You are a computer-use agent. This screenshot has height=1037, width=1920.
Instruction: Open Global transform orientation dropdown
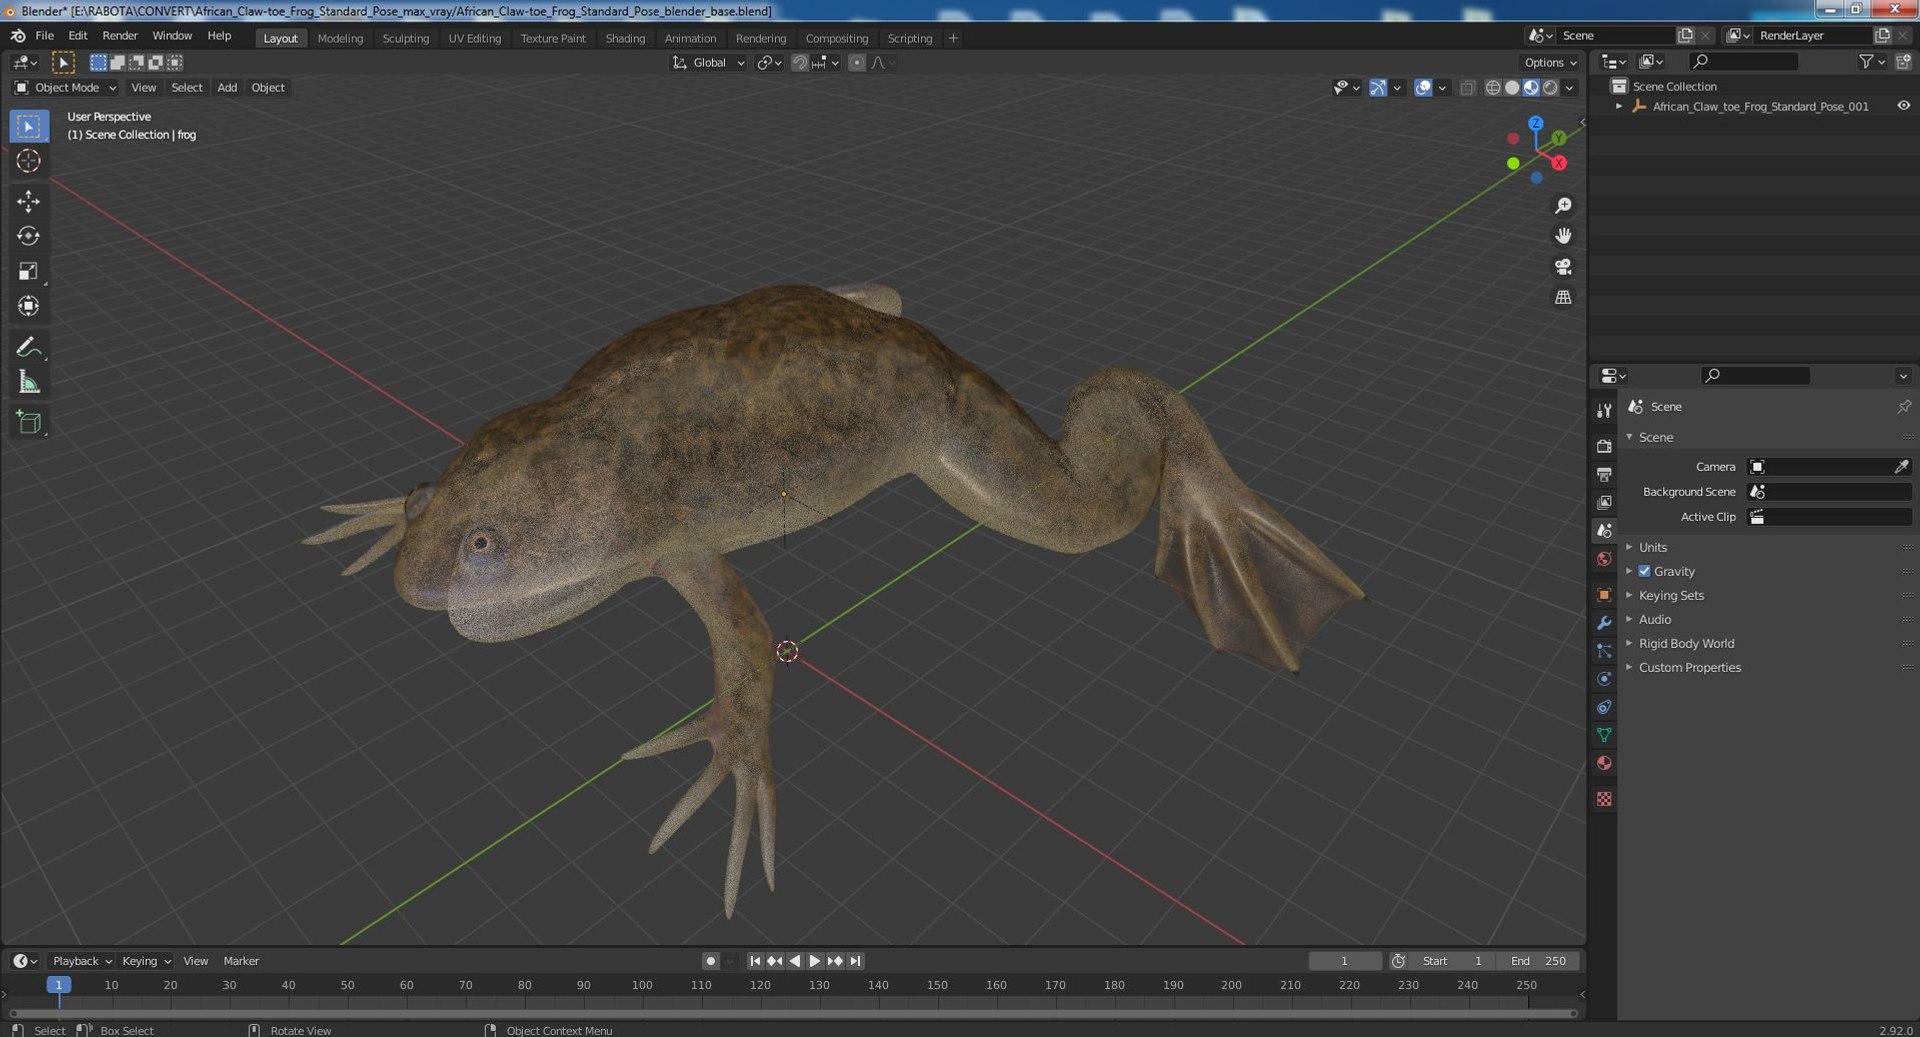point(708,62)
